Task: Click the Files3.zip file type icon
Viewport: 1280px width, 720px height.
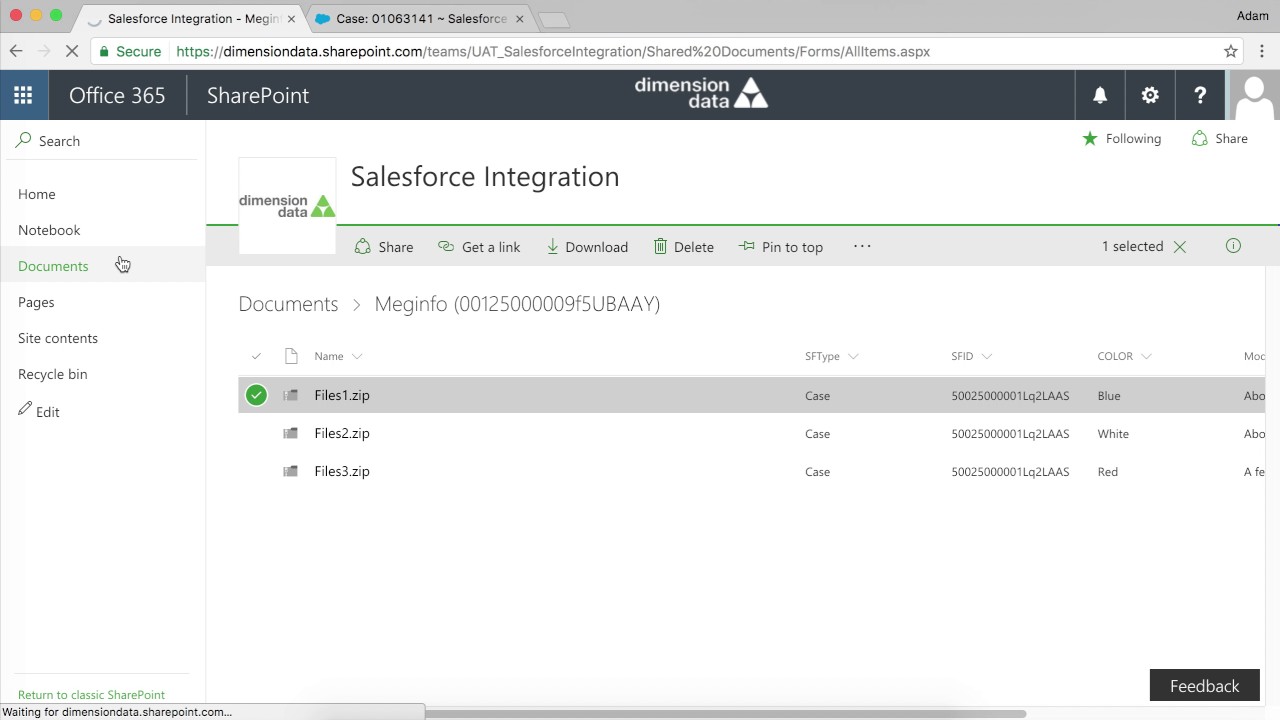Action: (290, 471)
